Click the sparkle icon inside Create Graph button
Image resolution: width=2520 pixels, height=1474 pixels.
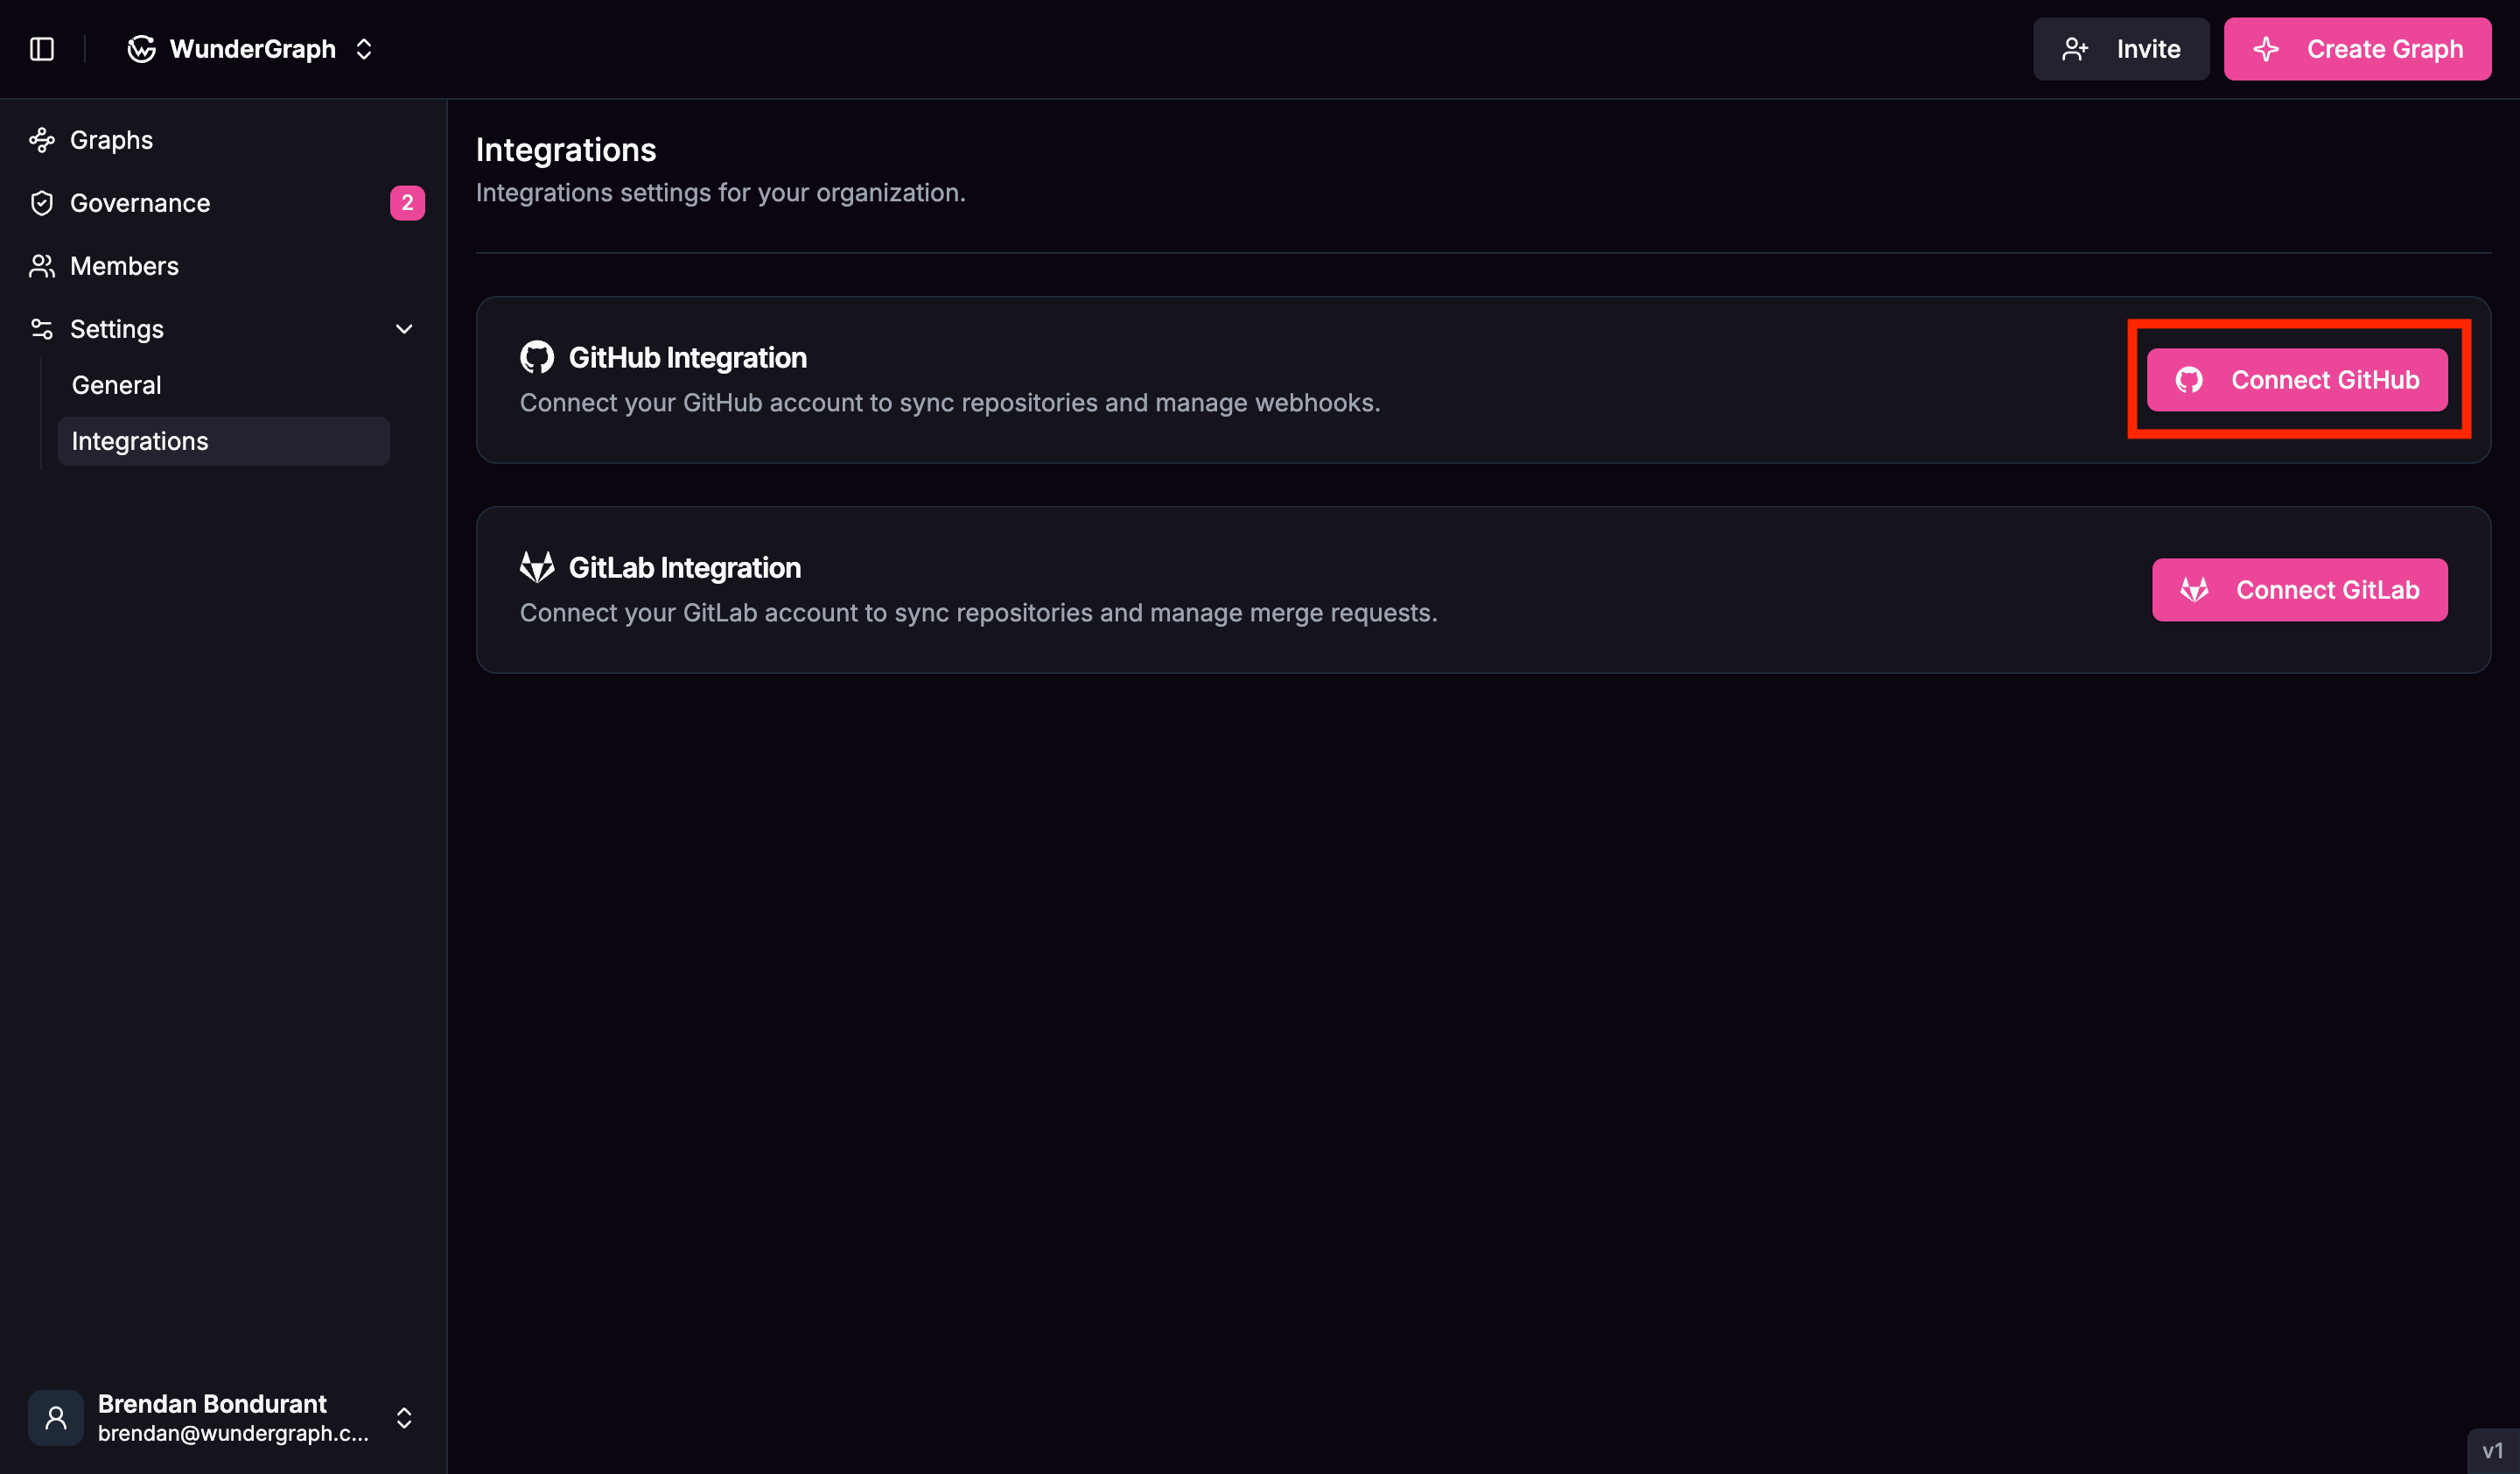coord(2266,48)
